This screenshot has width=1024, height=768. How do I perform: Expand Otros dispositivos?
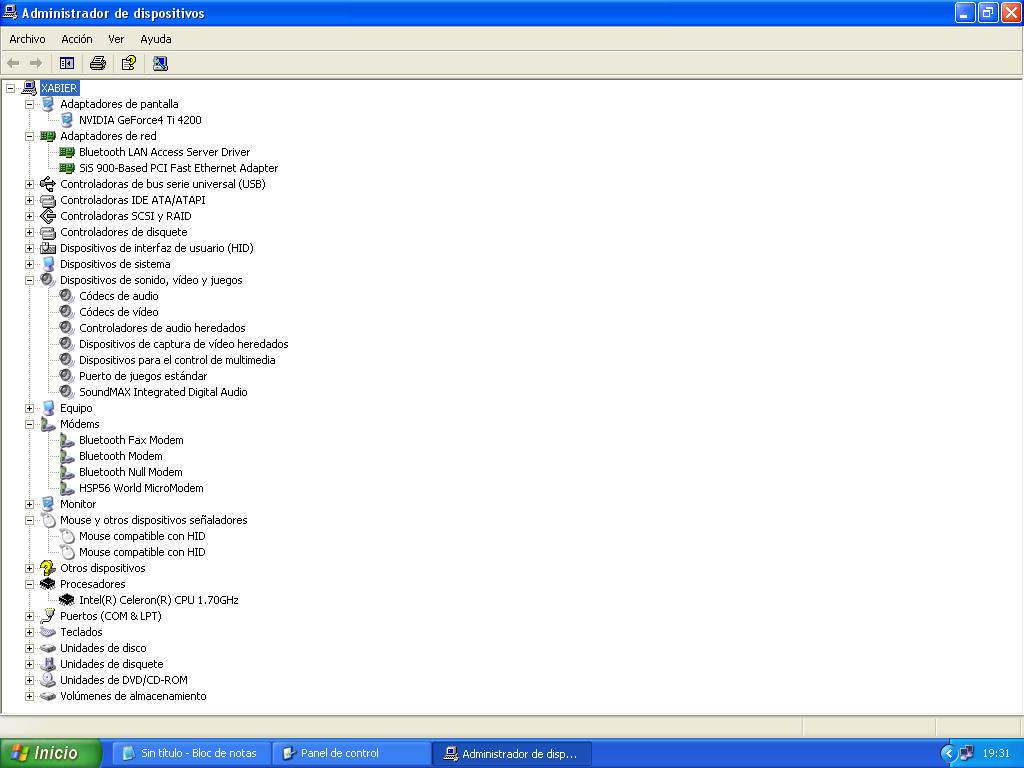(x=29, y=568)
